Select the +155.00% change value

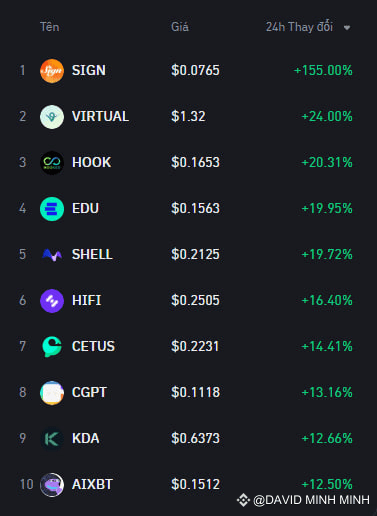[323, 70]
